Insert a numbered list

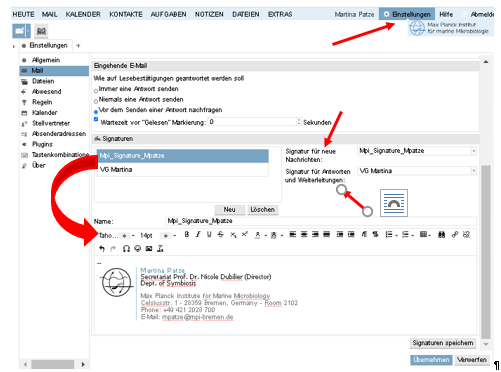pyautogui.click(x=405, y=235)
